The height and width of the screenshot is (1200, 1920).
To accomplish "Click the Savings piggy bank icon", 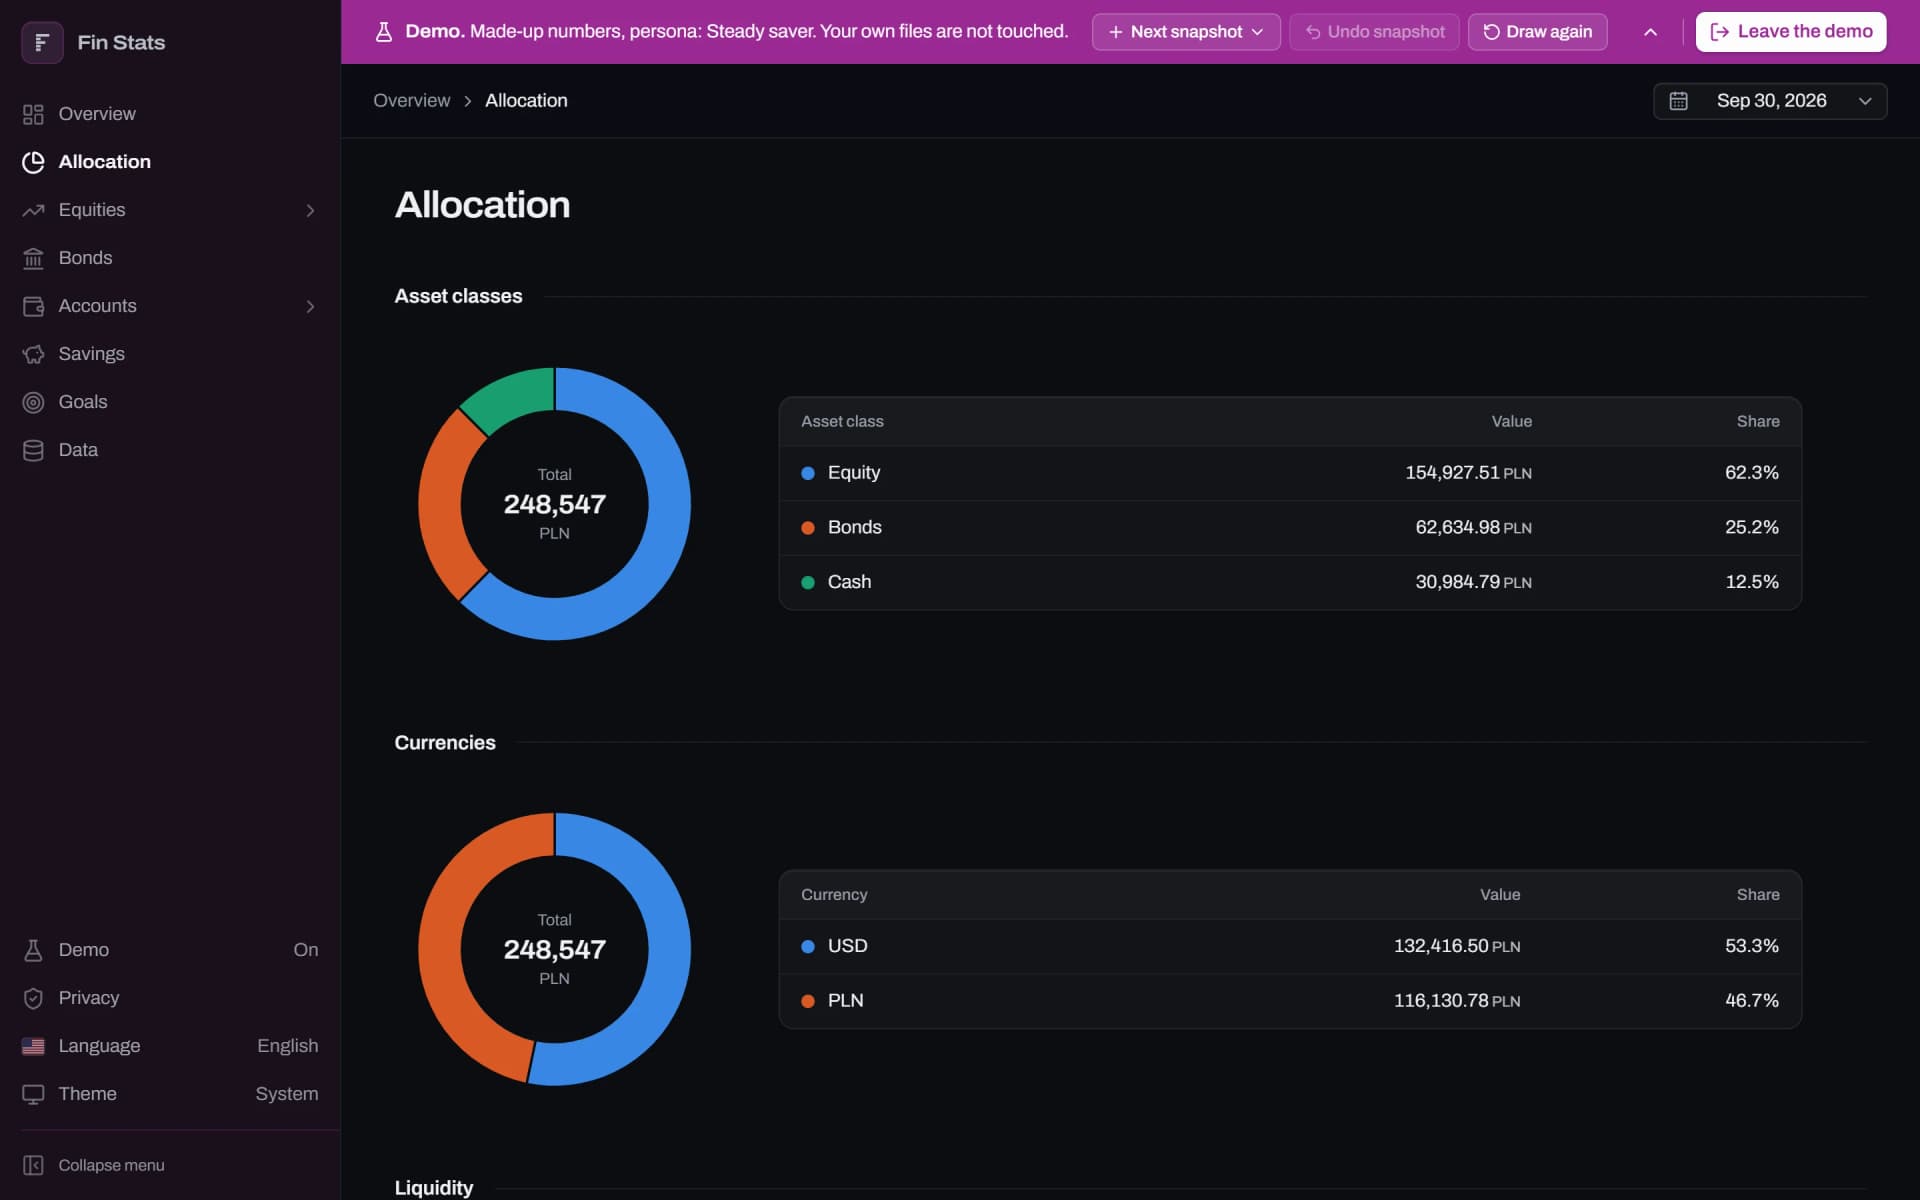I will pyautogui.click(x=33, y=354).
